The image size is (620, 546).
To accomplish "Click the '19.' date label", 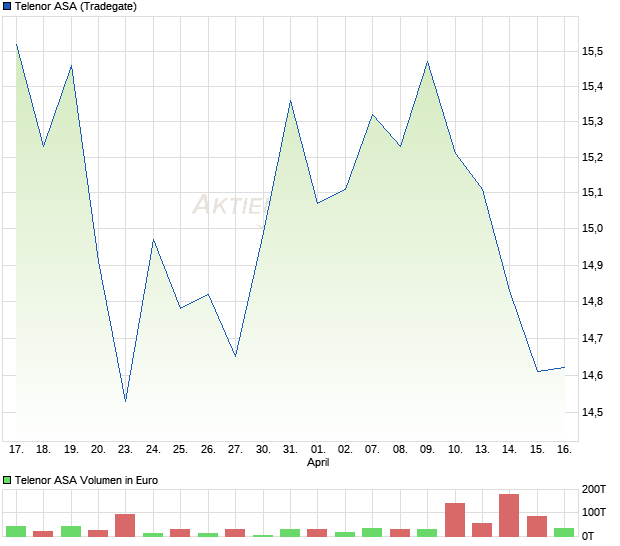I will point(71,450).
